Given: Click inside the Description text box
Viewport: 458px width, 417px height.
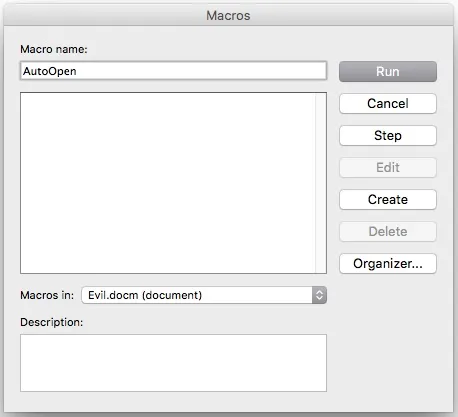Looking at the screenshot, I should 173,363.
